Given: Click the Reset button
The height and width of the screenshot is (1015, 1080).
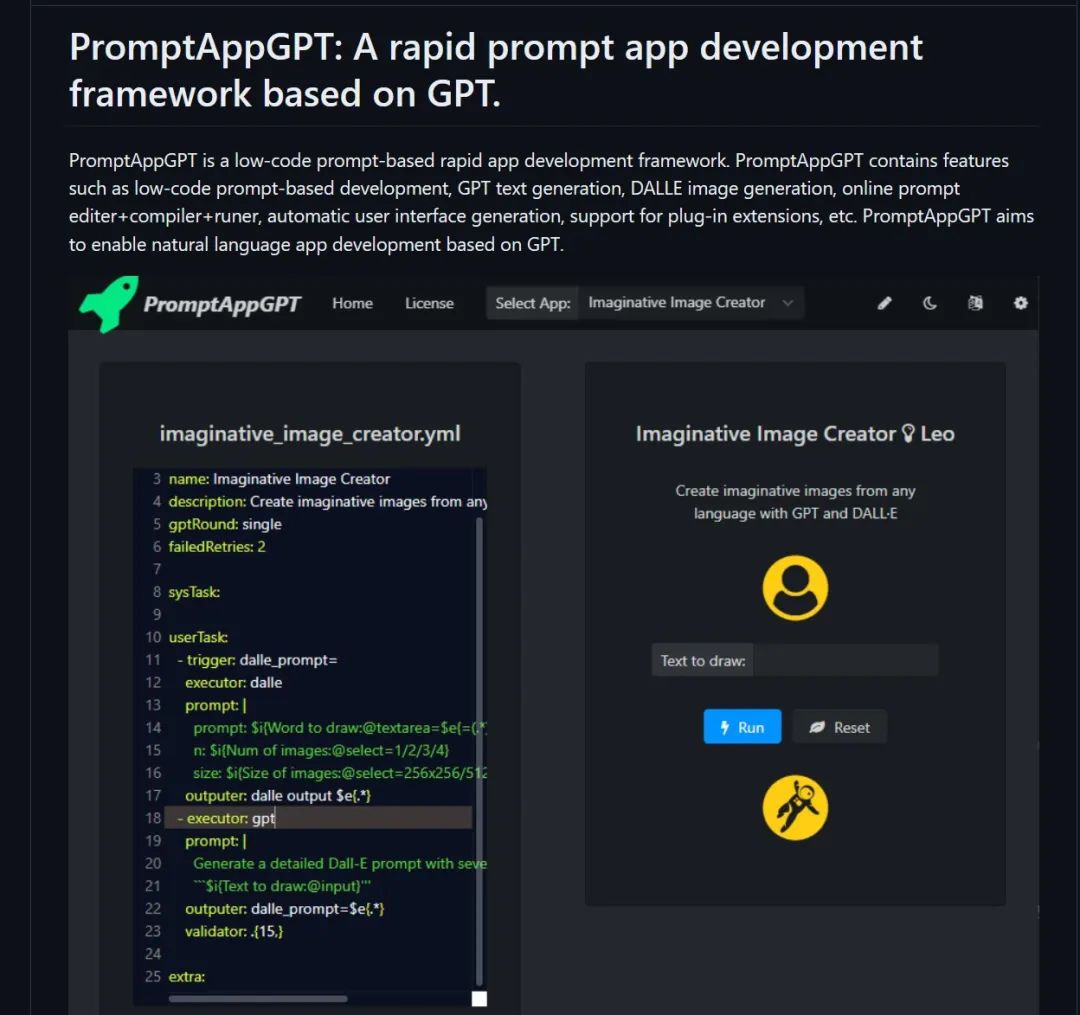Looking at the screenshot, I should (x=840, y=727).
